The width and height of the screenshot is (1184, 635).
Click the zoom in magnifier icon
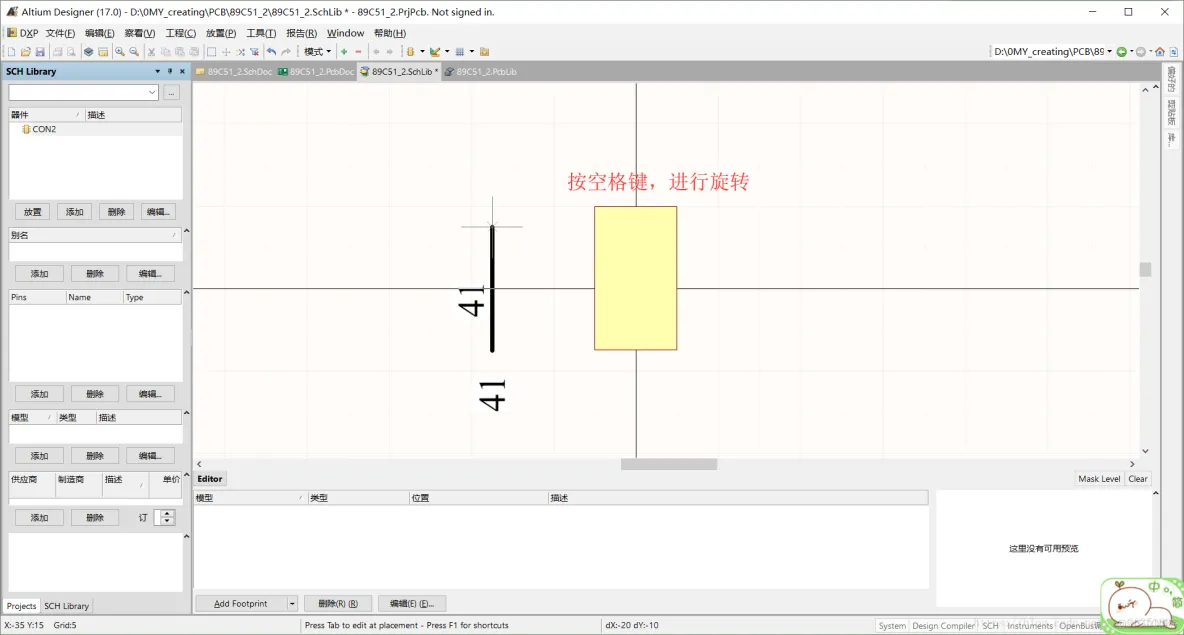point(120,52)
